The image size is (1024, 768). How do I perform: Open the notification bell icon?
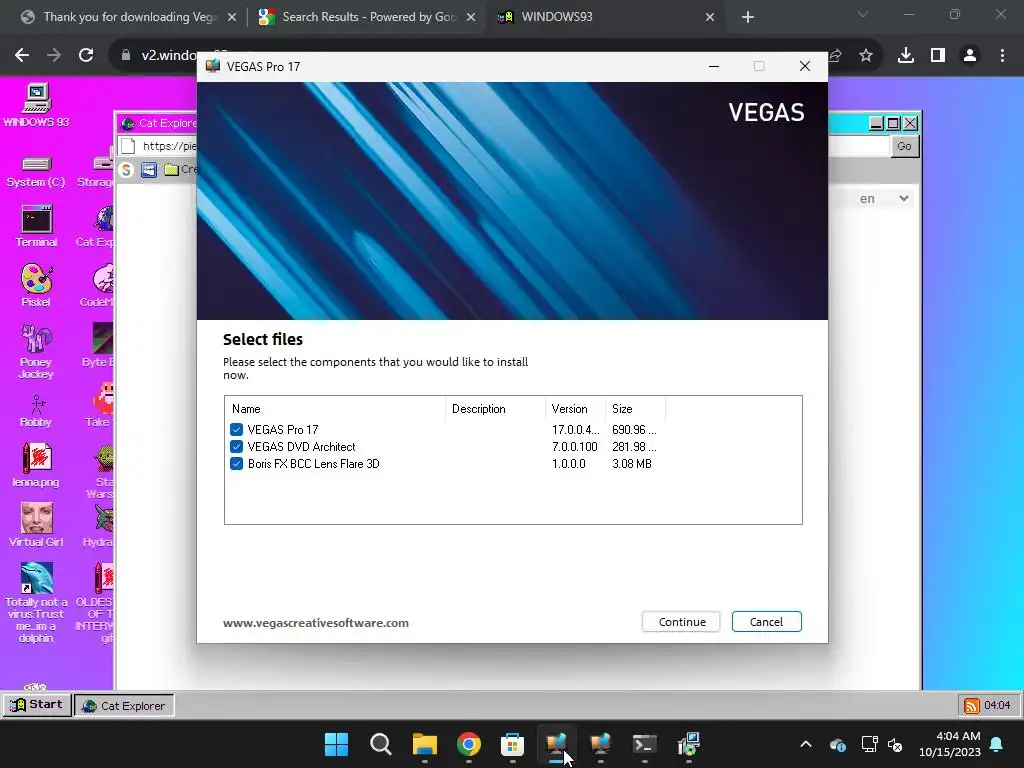tap(997, 744)
